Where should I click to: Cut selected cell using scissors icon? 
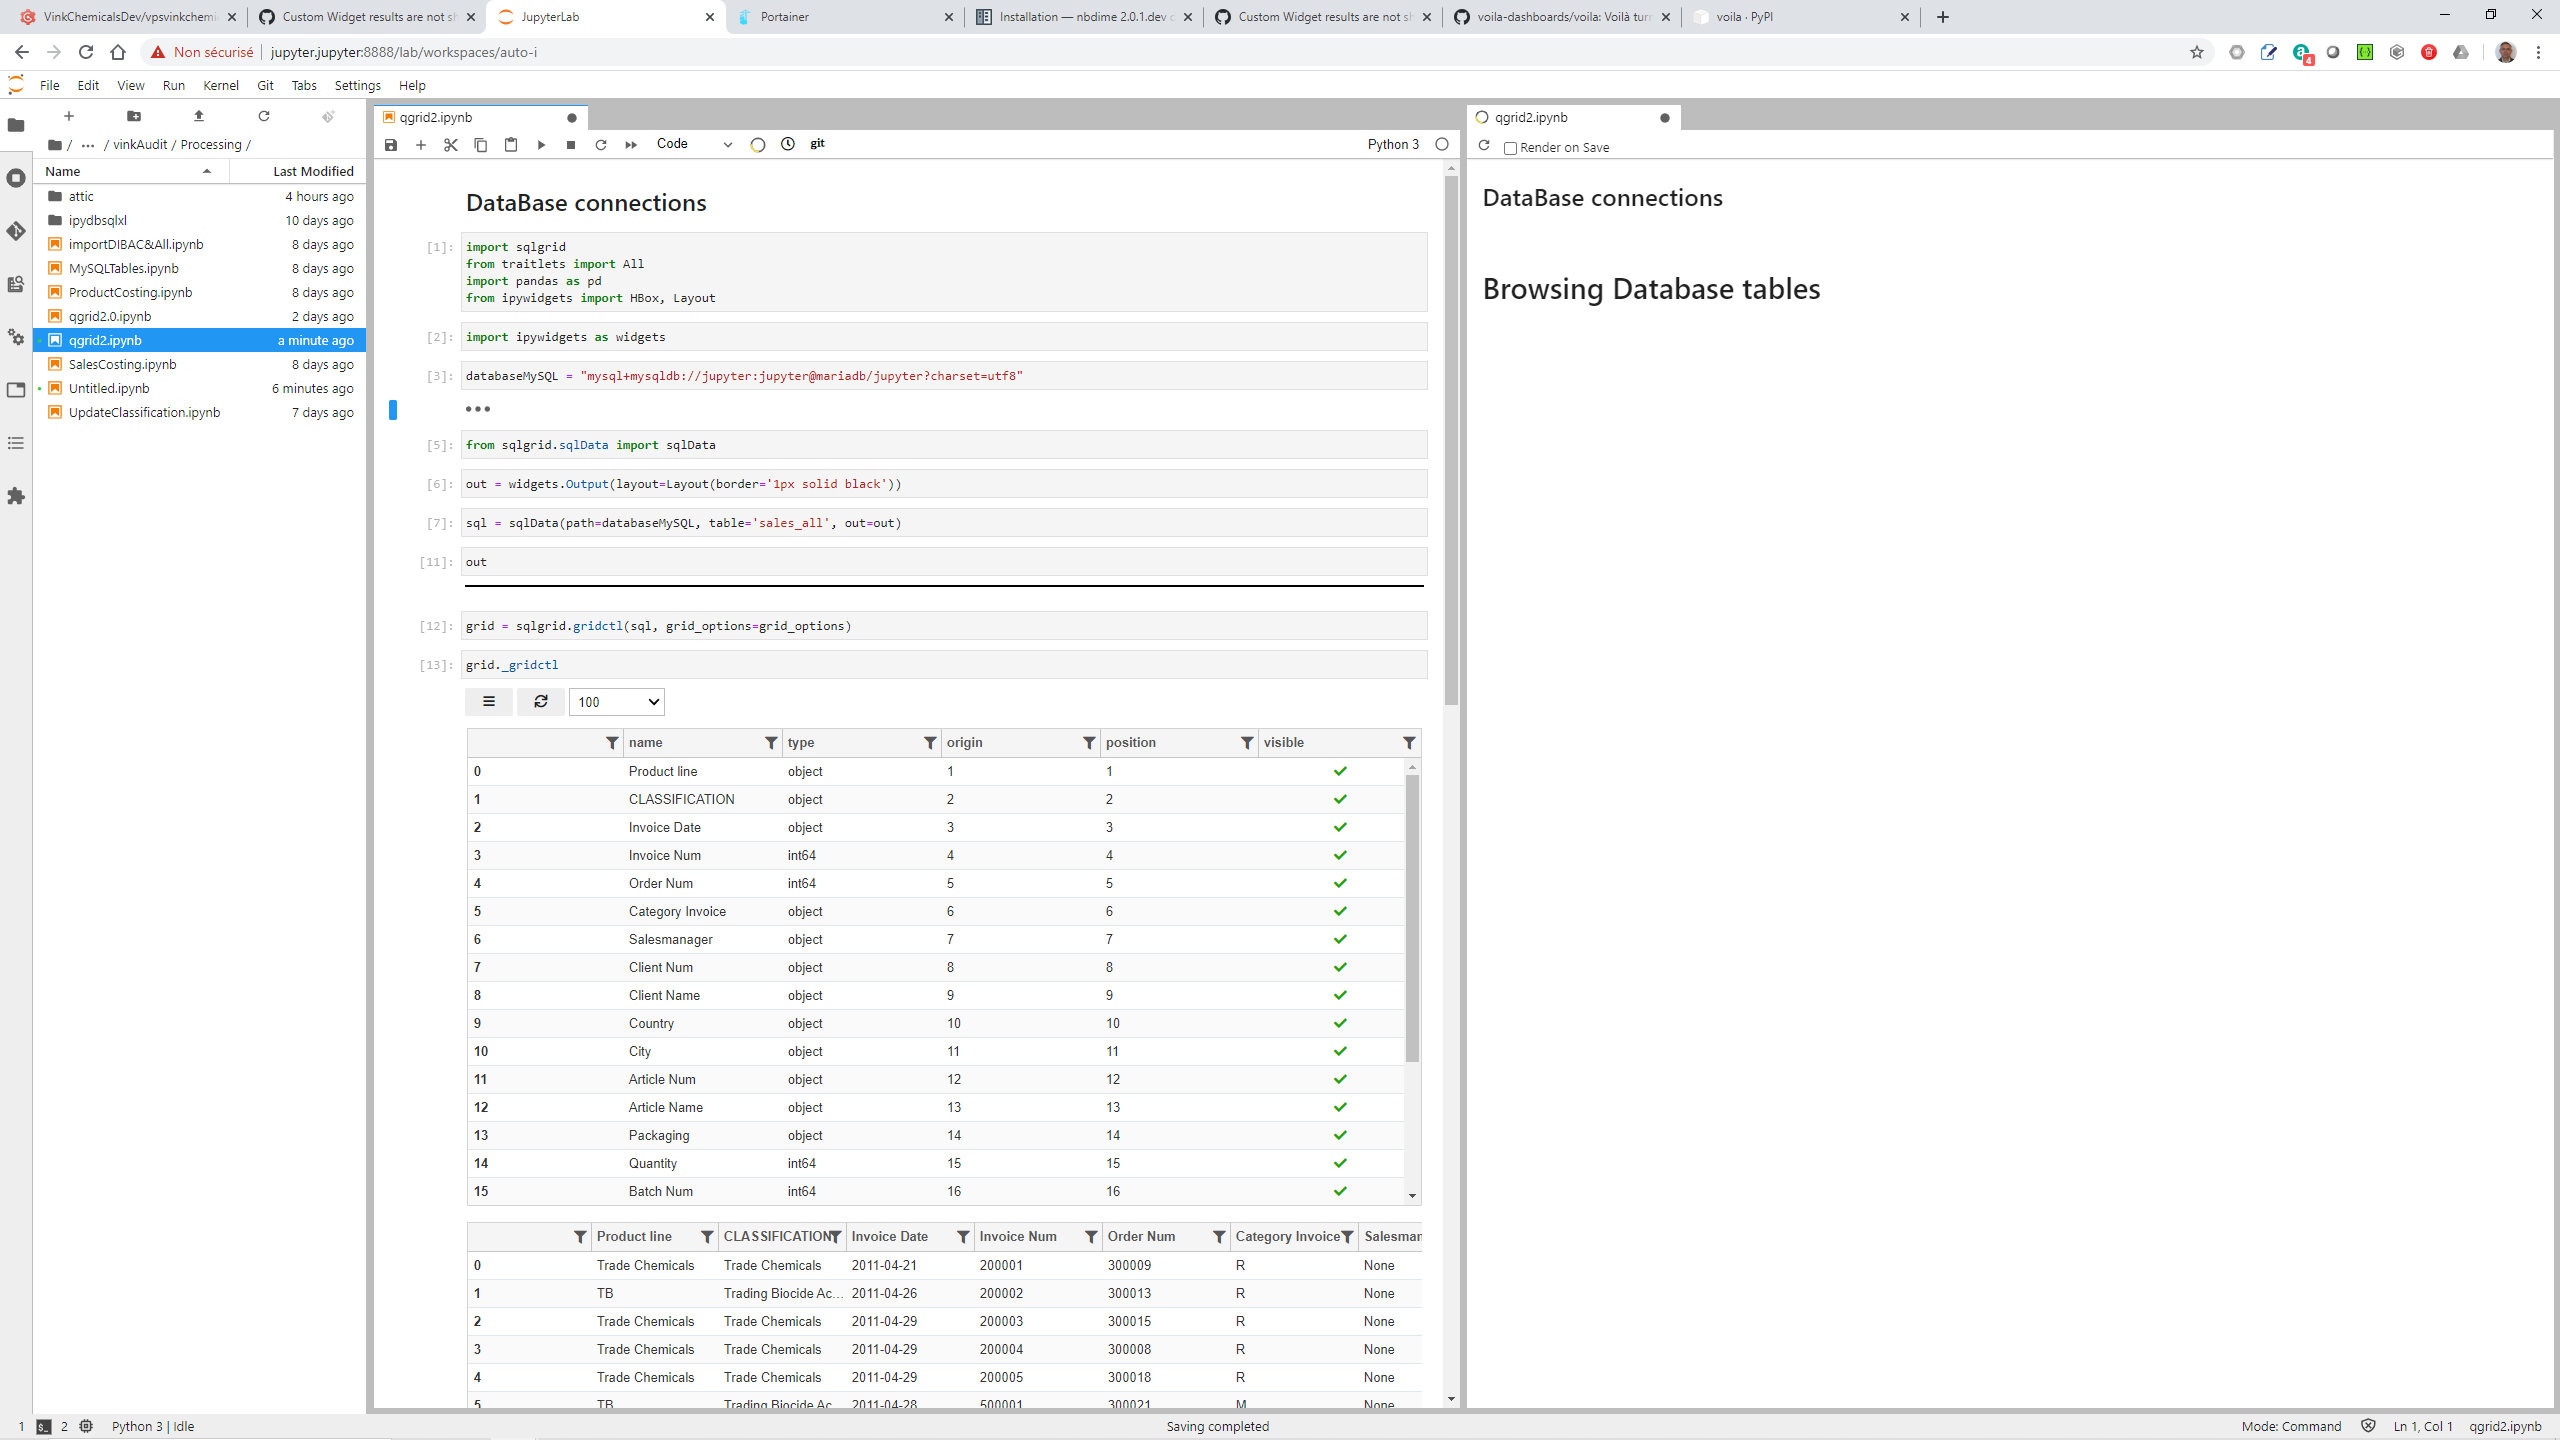pyautogui.click(x=451, y=145)
